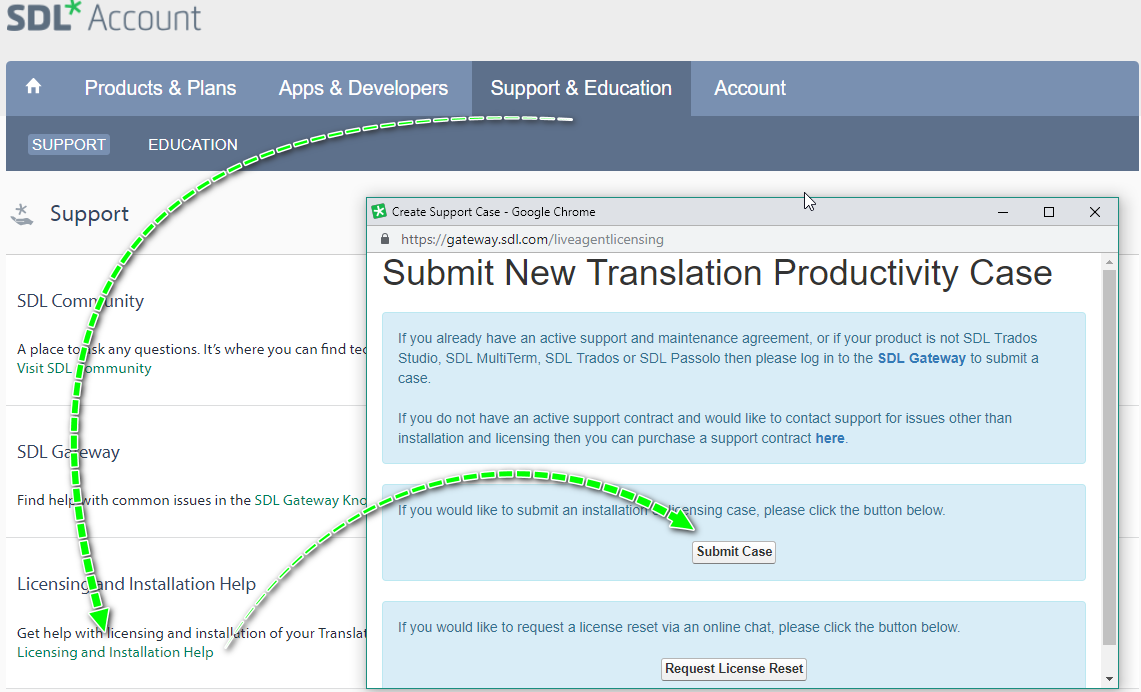
Task: Click the 'here' link to purchase a support contract
Action: point(830,438)
